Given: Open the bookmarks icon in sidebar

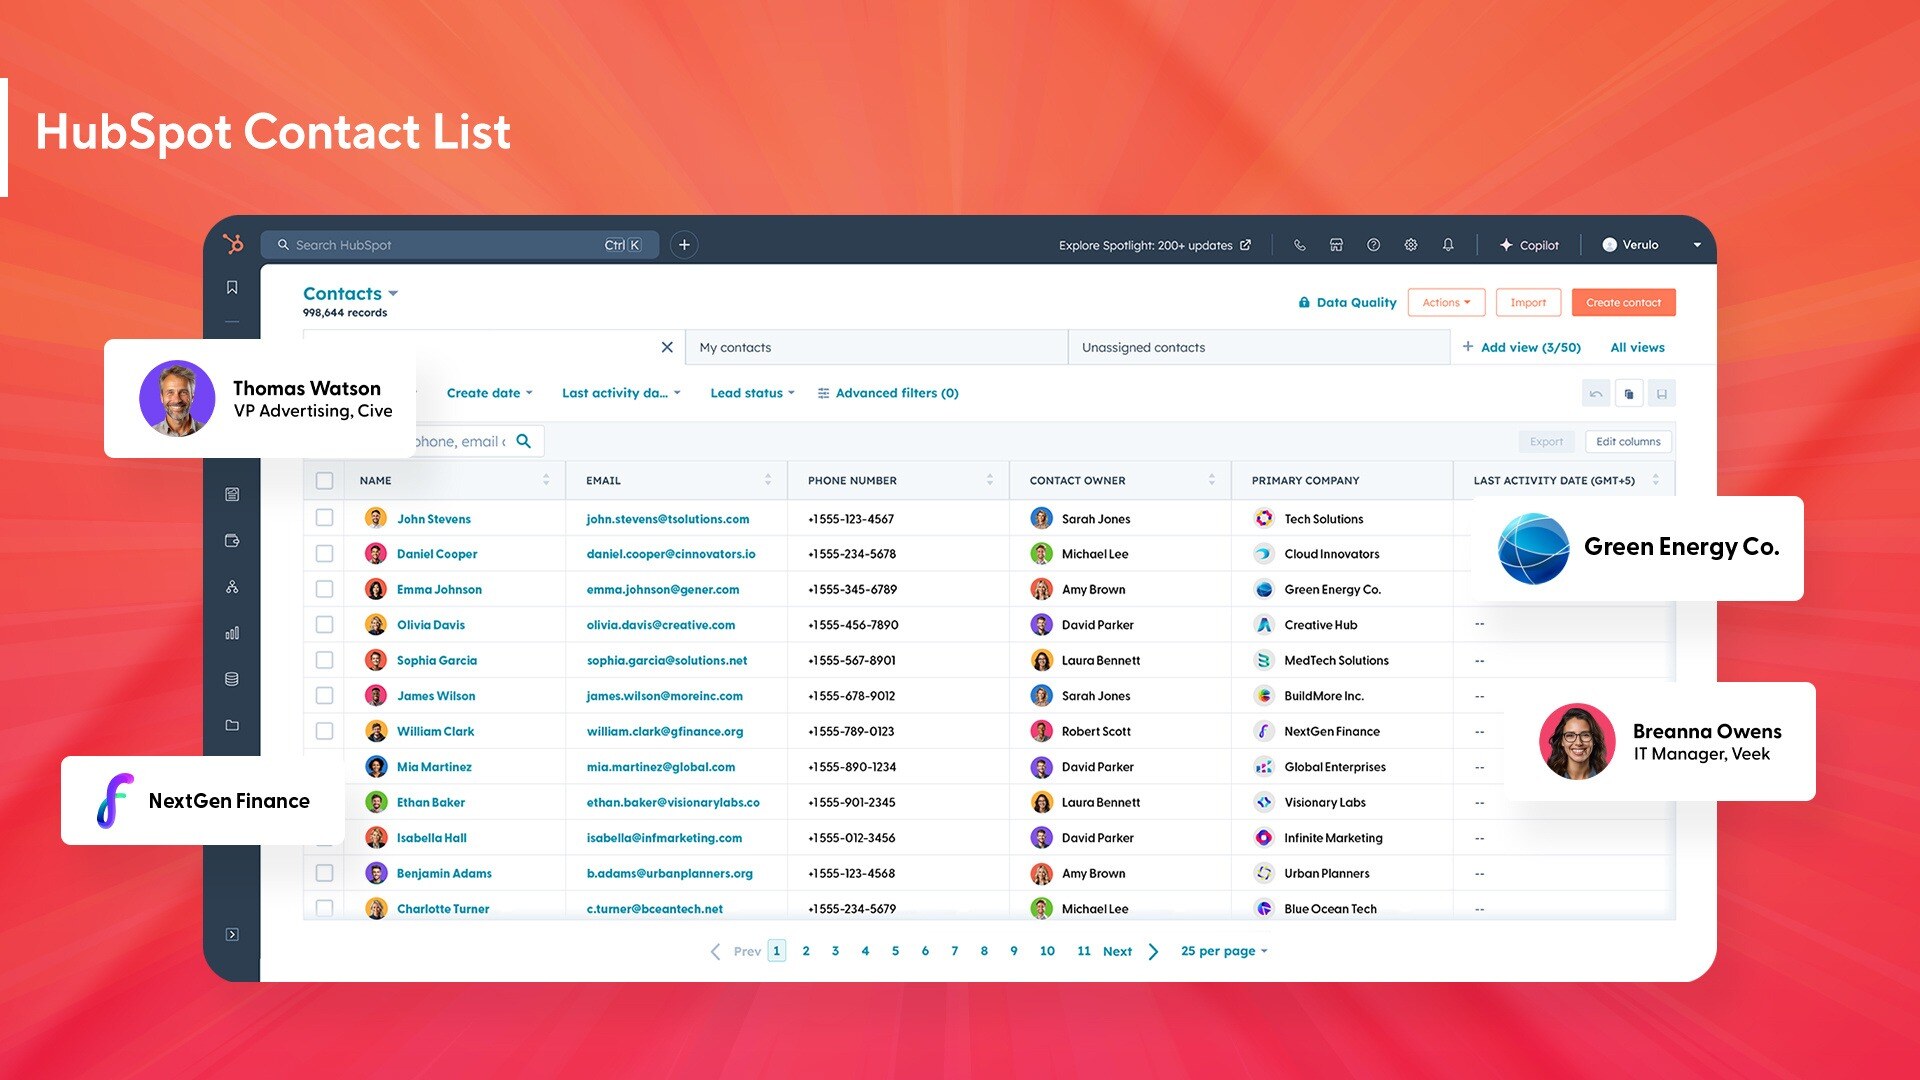Looking at the screenshot, I should coord(232,288).
